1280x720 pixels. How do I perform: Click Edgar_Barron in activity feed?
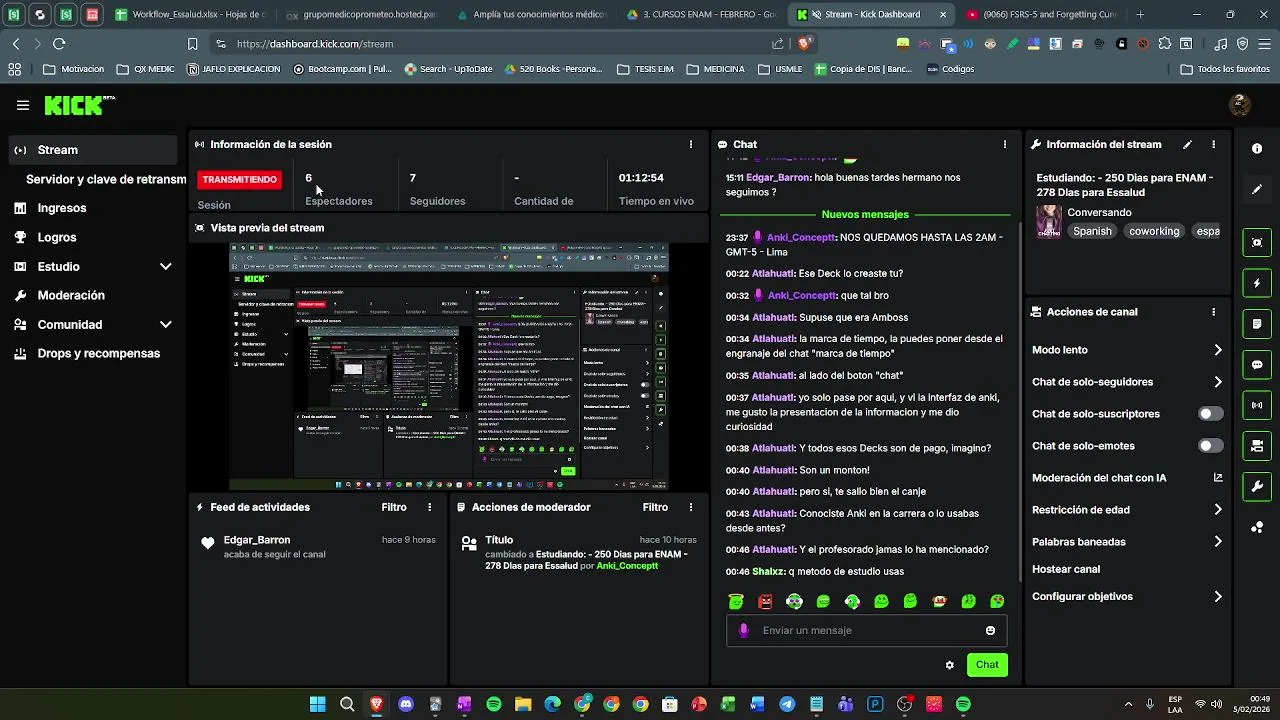click(257, 540)
